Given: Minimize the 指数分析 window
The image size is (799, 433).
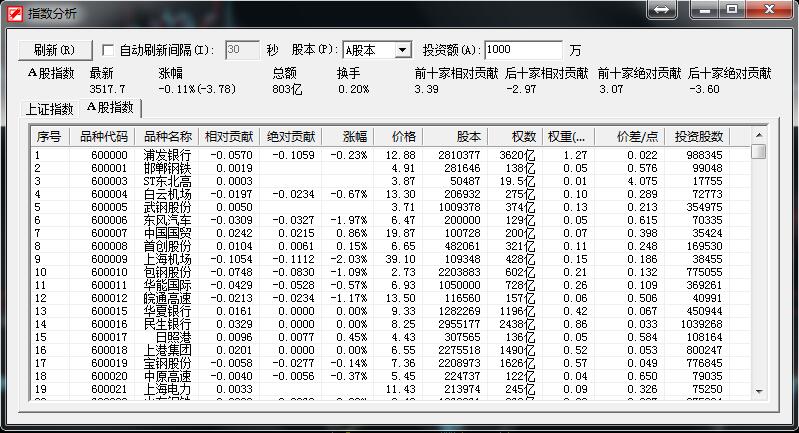Looking at the screenshot, I should (706, 10).
